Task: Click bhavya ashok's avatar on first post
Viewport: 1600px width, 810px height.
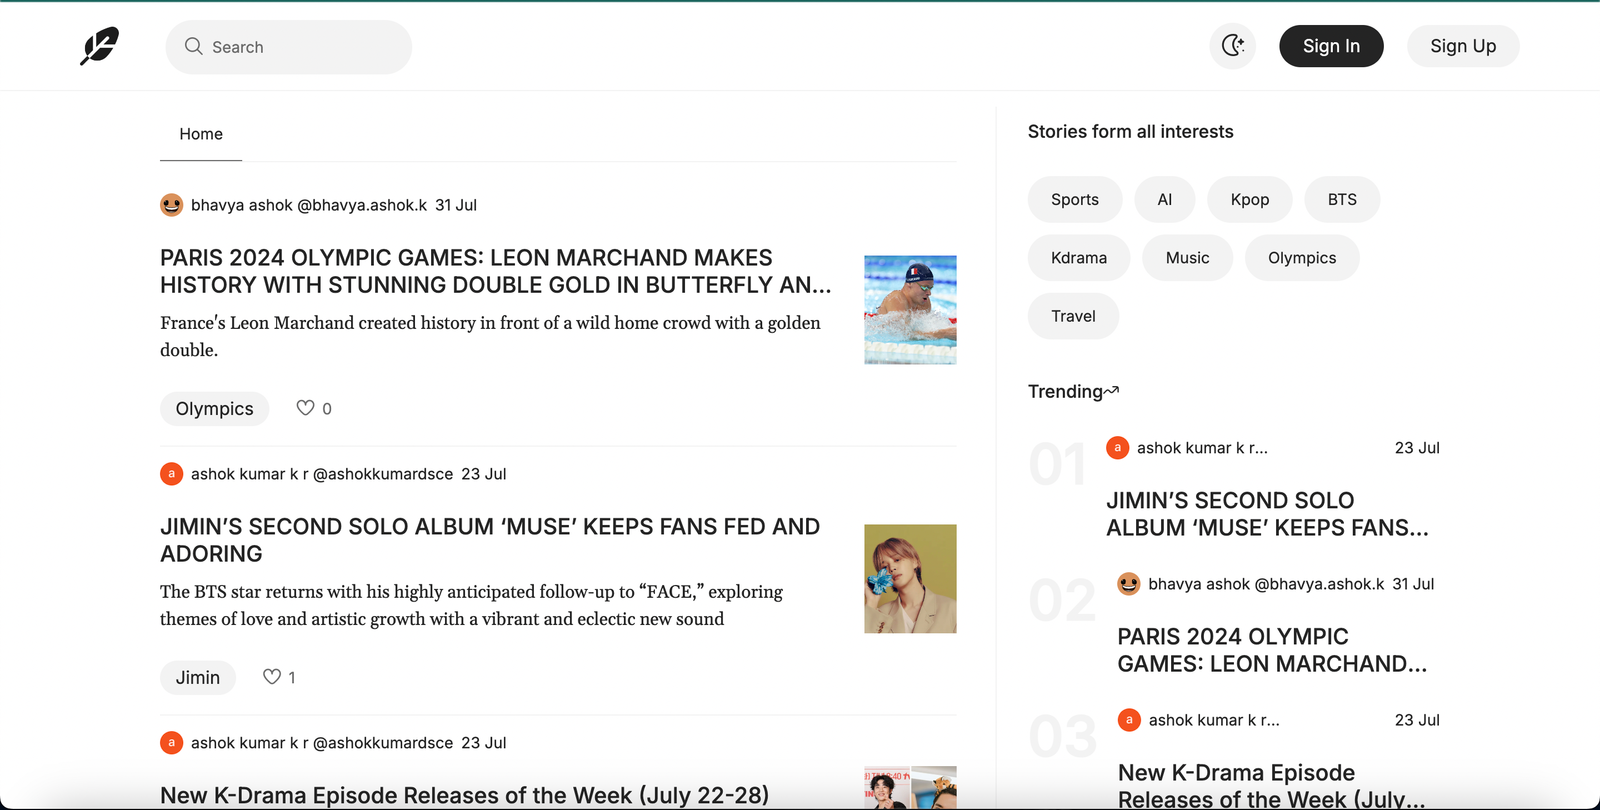Action: [172, 205]
